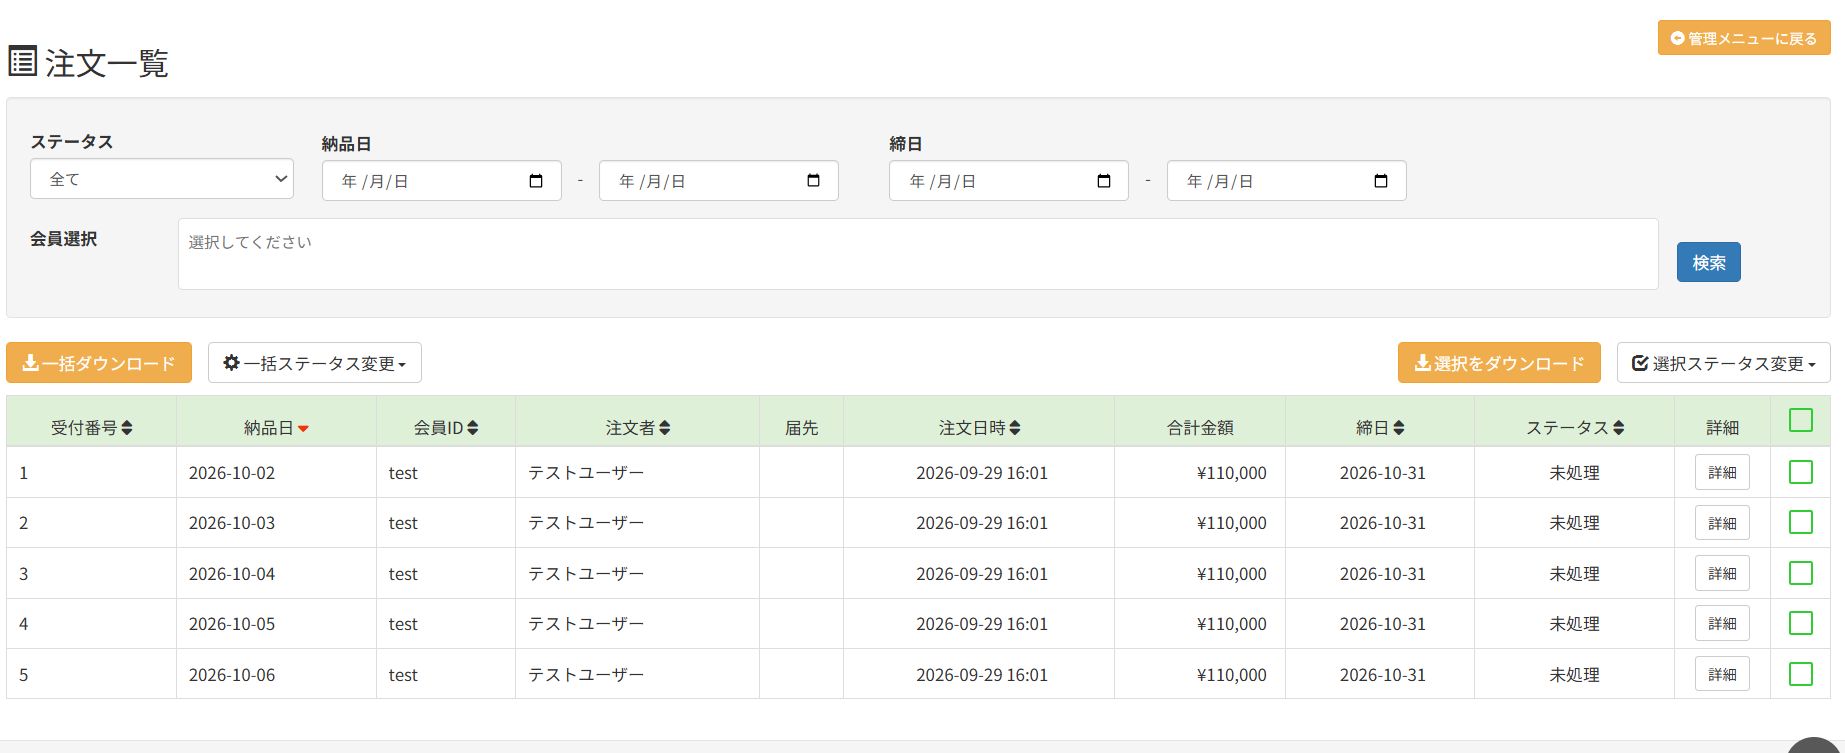Screen dimensions: 1845x753
Task: Open 詳細 for order 3
Action: coord(1722,573)
